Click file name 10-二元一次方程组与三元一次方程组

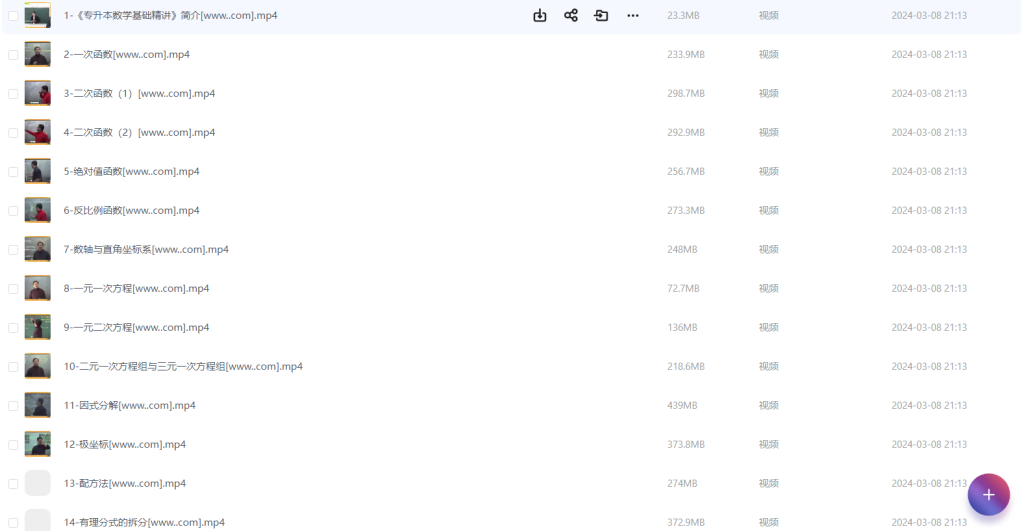point(183,367)
